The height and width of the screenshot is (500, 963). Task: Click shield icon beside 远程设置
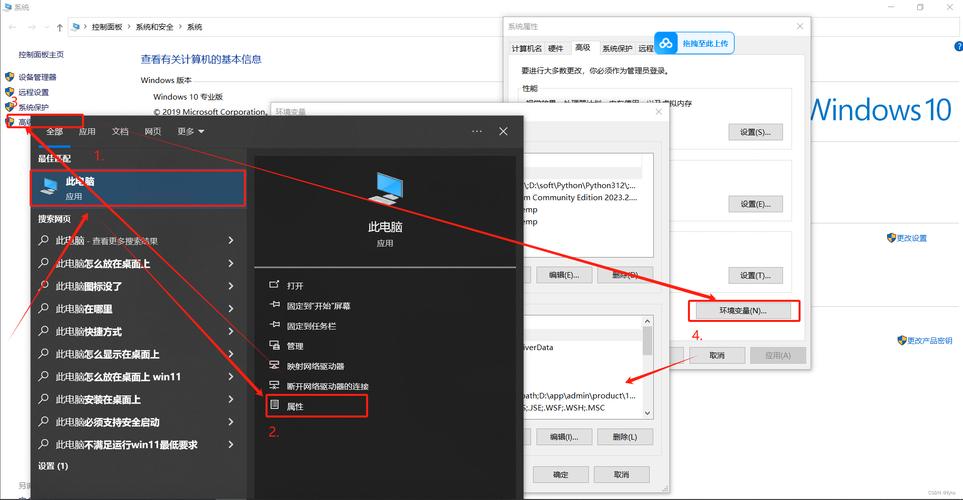(x=10, y=92)
